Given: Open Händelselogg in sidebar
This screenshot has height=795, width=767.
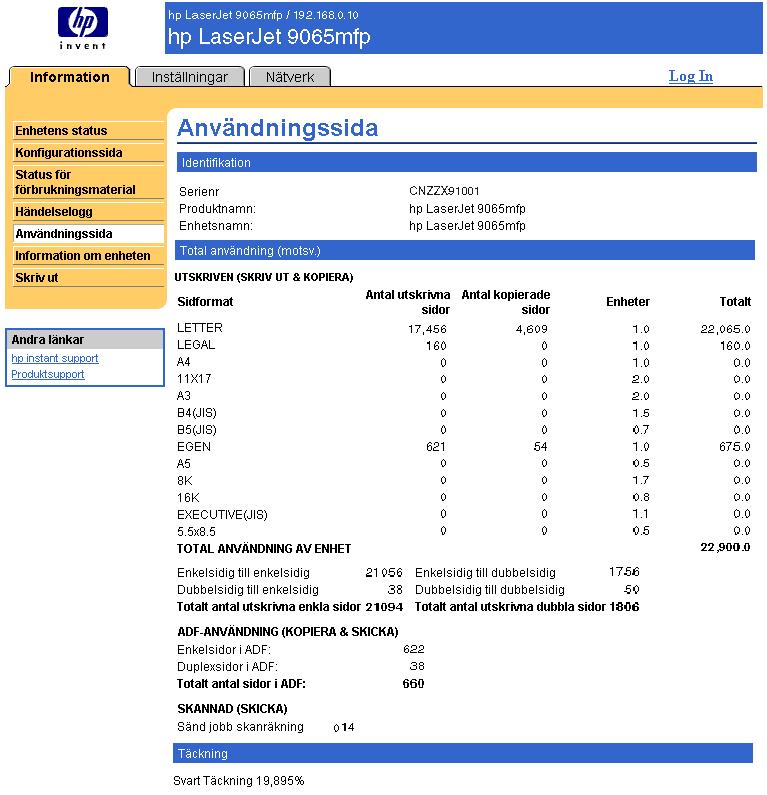Looking at the screenshot, I should (x=88, y=212).
